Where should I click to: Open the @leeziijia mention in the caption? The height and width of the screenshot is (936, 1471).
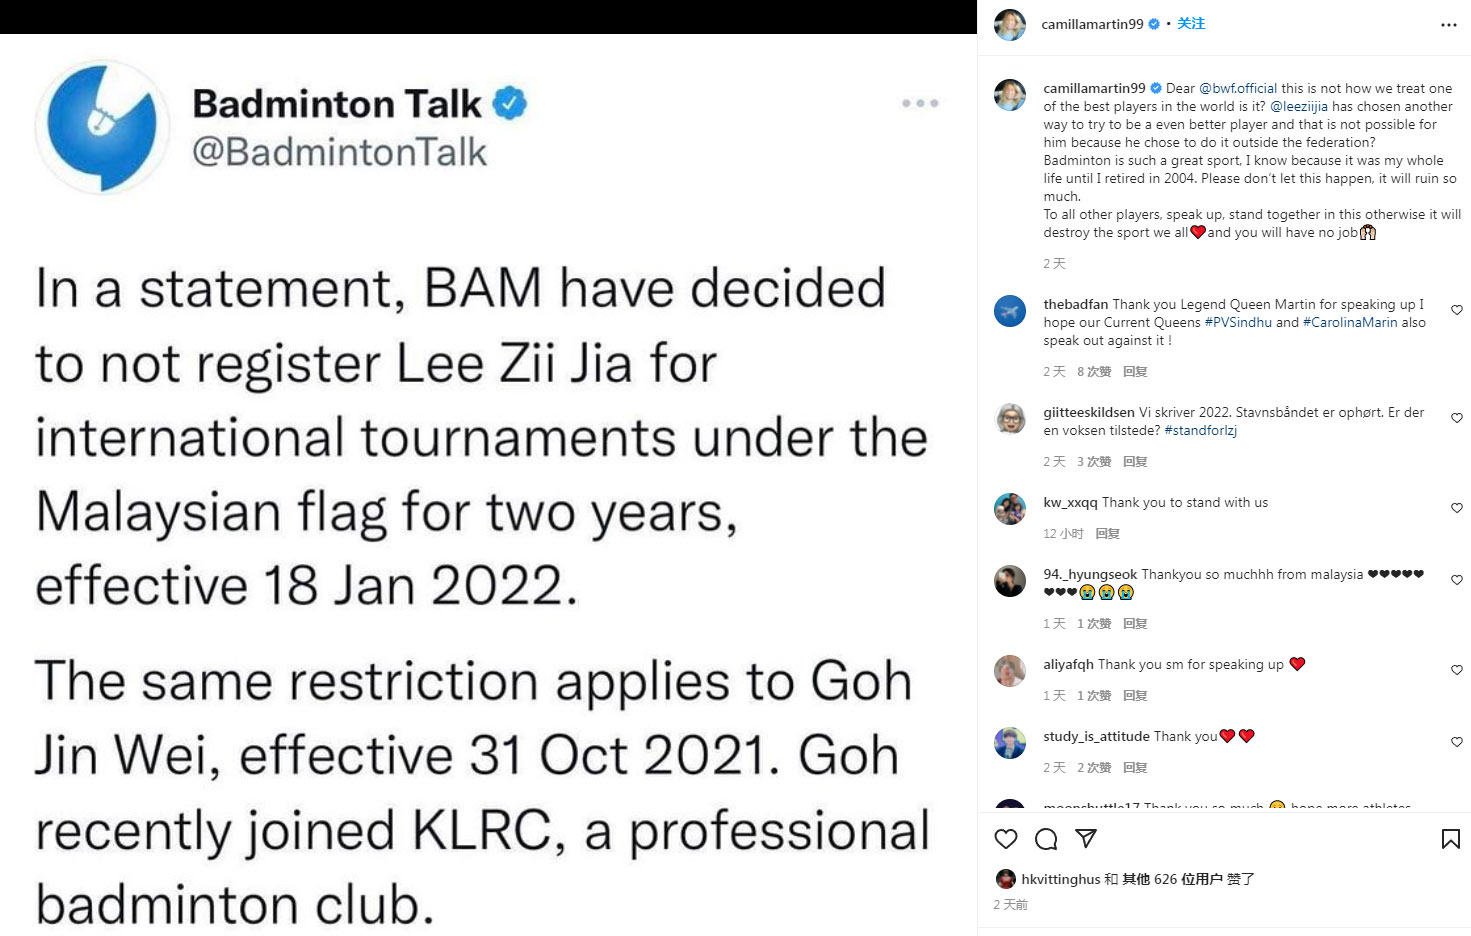point(1299,106)
